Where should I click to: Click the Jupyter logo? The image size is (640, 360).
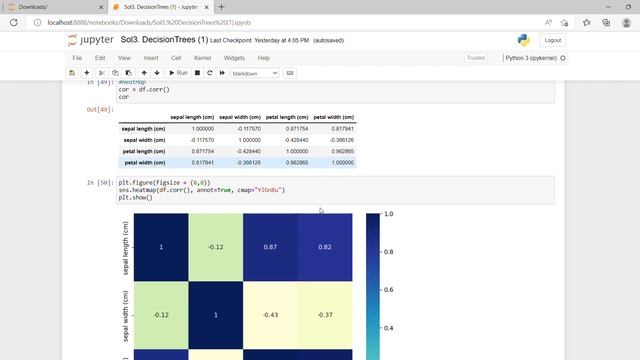click(91, 40)
